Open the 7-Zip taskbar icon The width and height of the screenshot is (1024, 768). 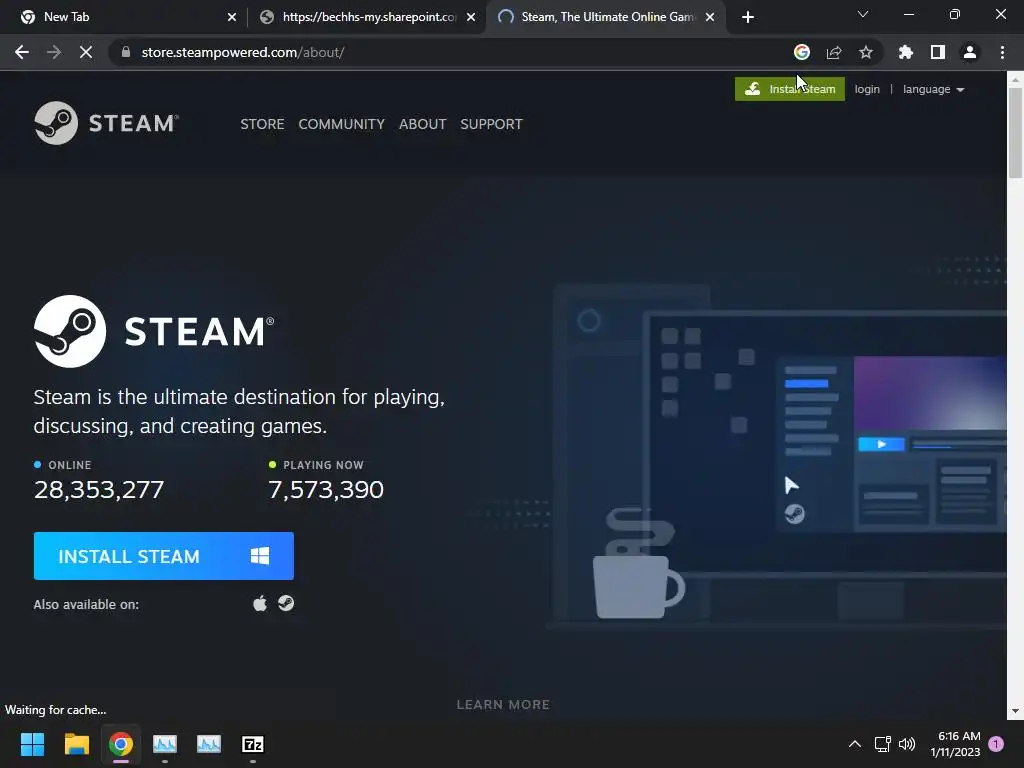253,744
